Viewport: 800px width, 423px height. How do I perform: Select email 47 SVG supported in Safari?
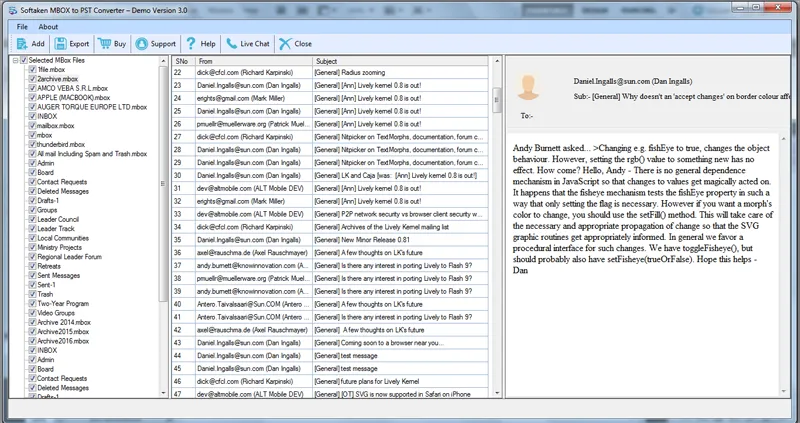pyautogui.click(x=330, y=394)
